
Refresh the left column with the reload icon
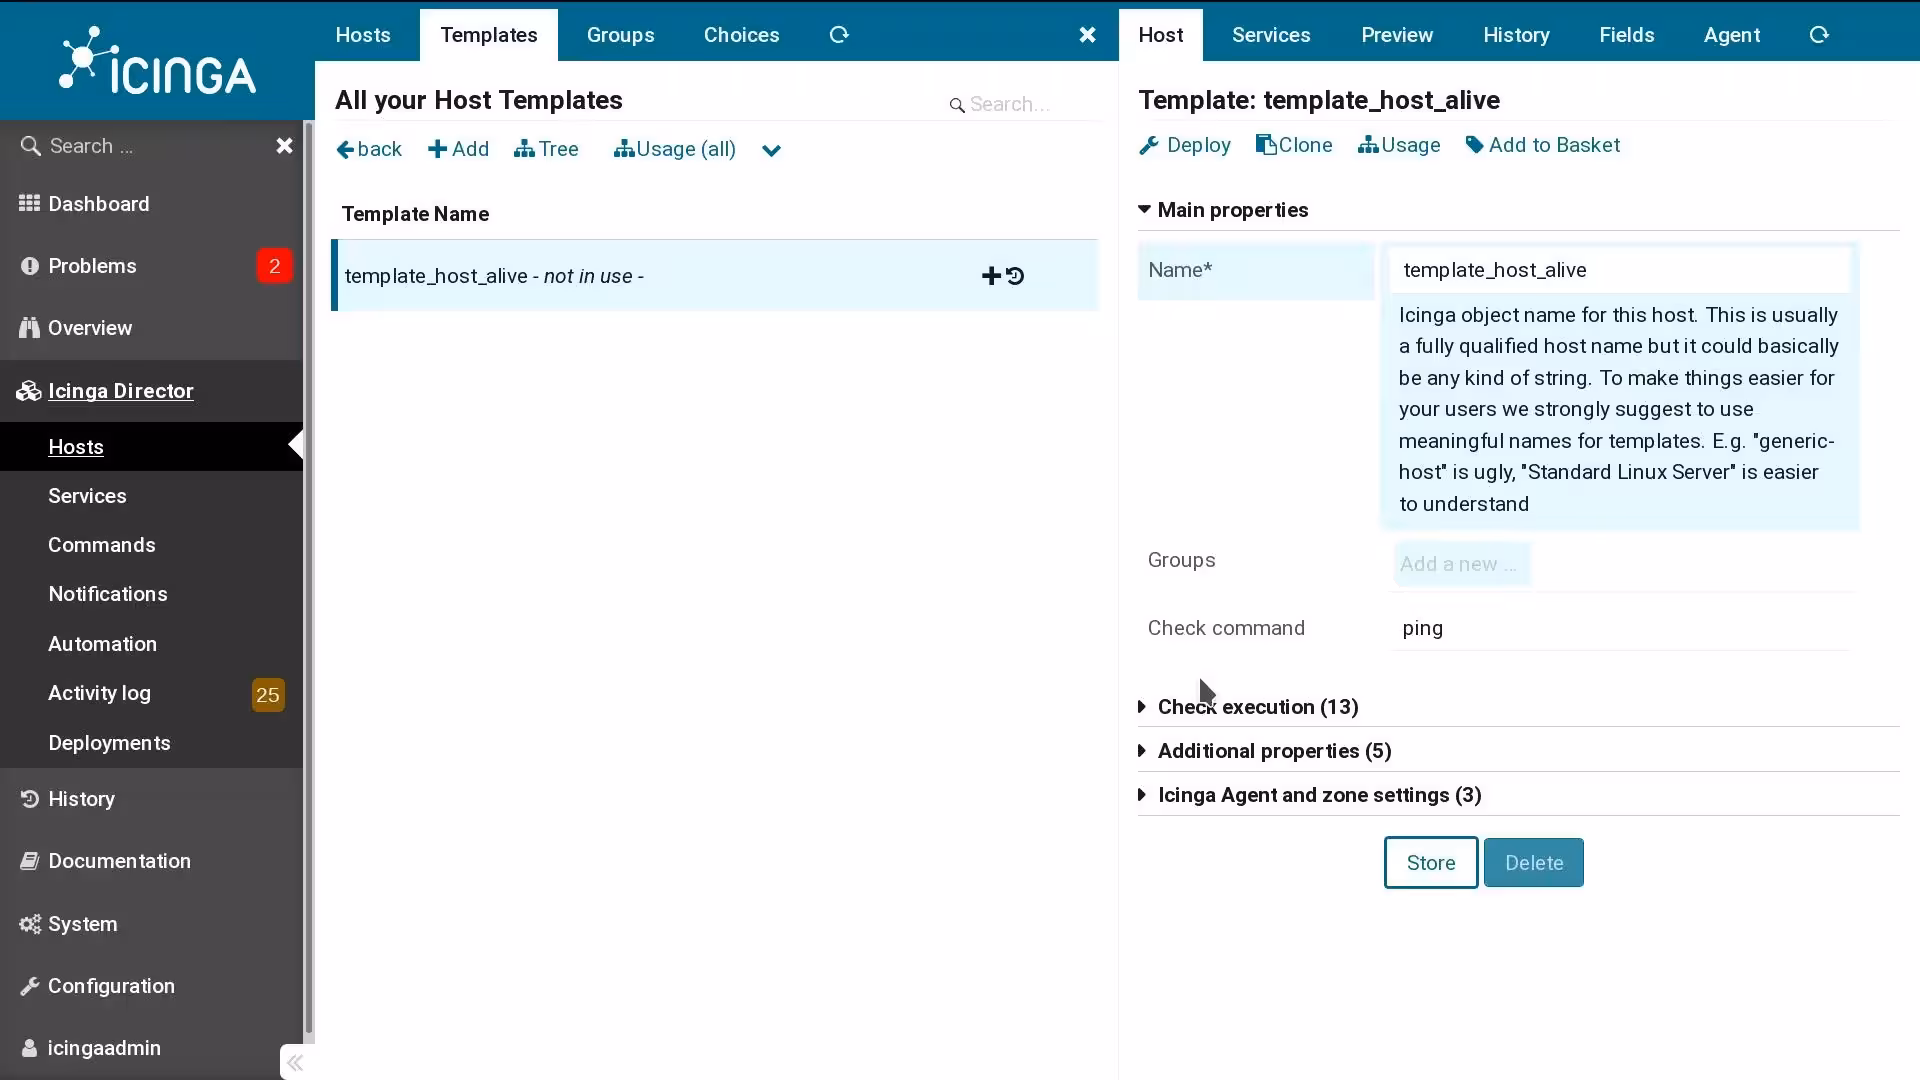(x=839, y=35)
